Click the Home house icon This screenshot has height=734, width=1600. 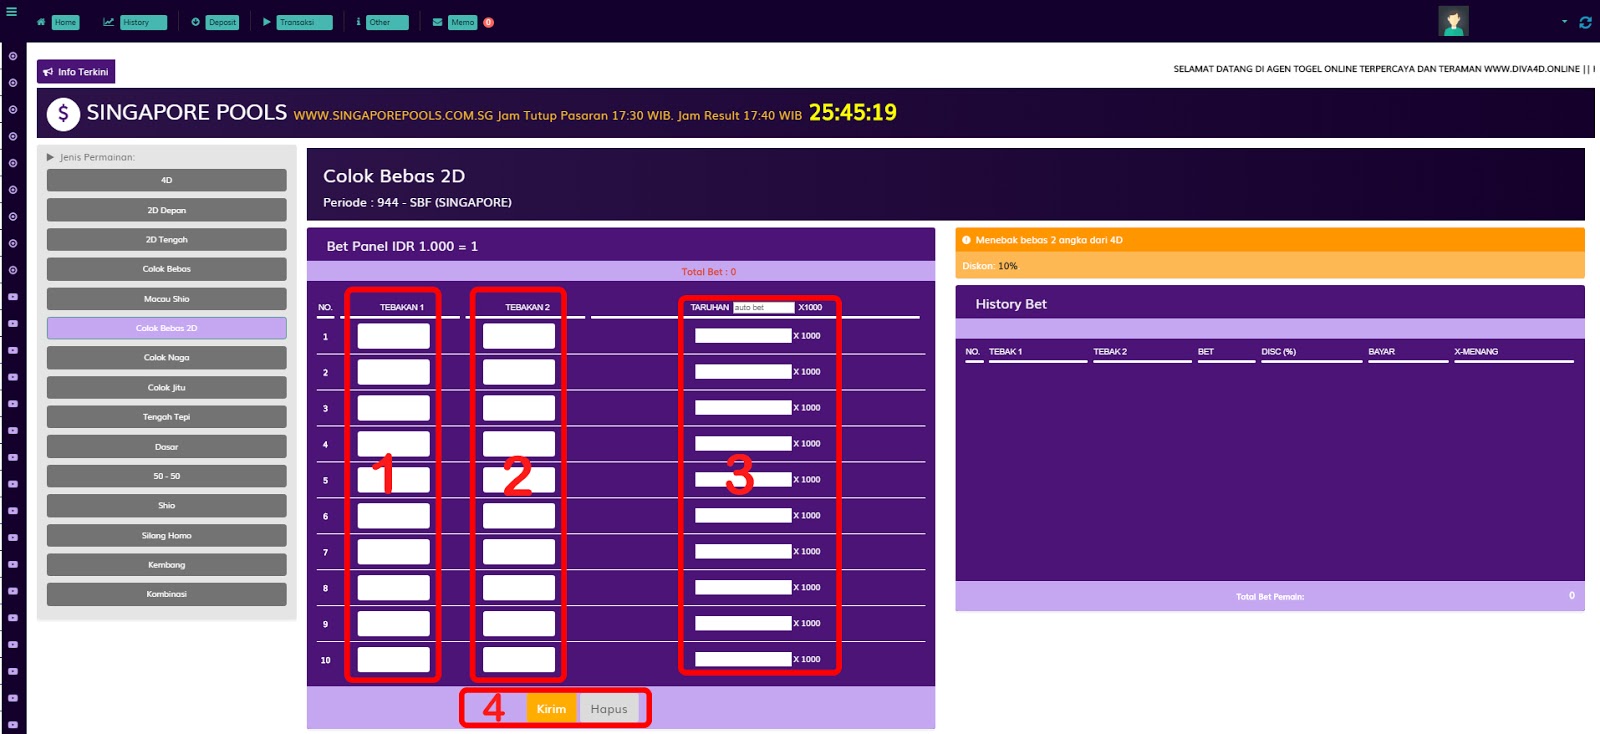point(41,22)
